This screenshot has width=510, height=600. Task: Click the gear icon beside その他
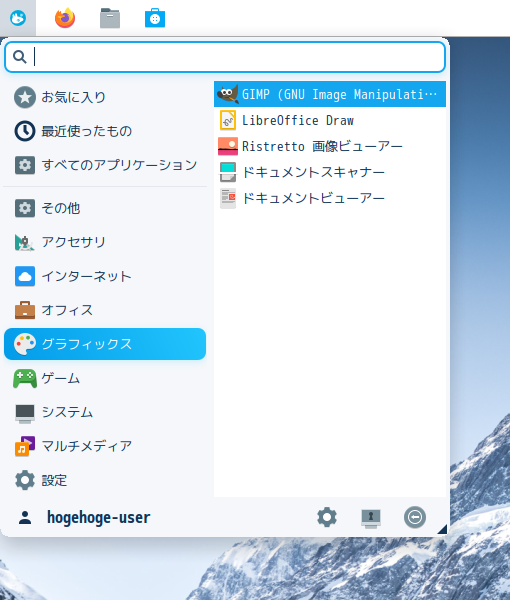click(25, 208)
